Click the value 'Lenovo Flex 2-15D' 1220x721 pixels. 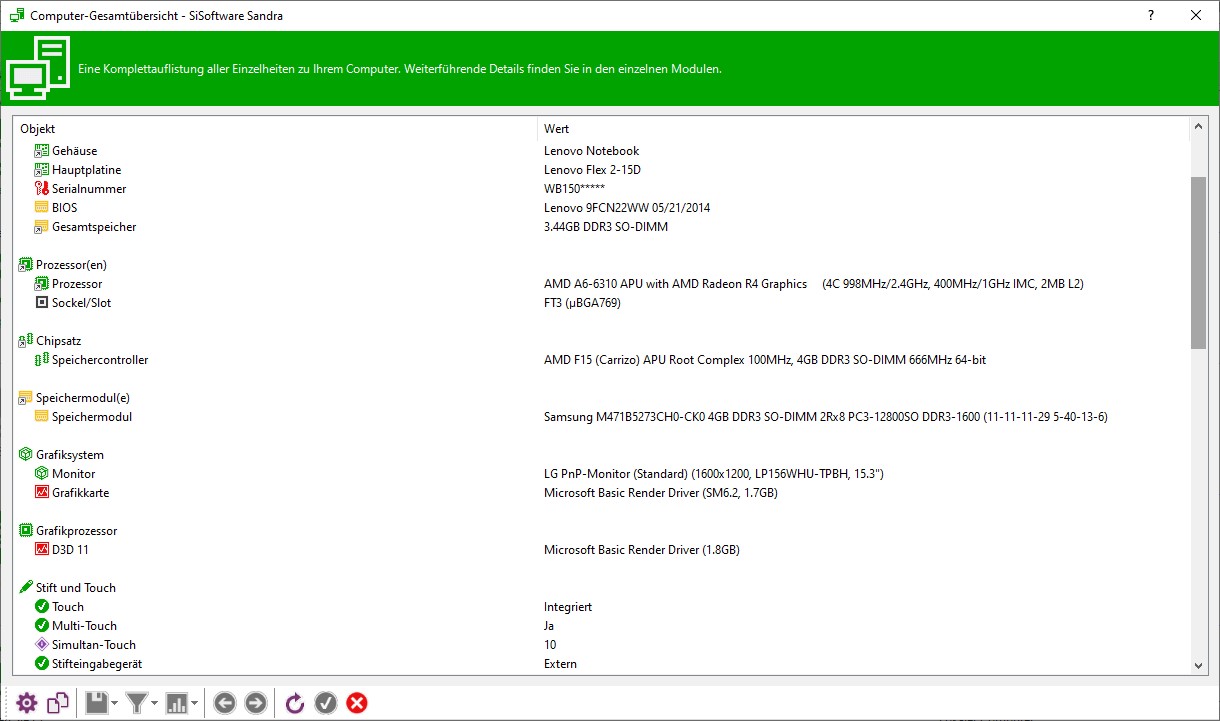click(x=592, y=170)
